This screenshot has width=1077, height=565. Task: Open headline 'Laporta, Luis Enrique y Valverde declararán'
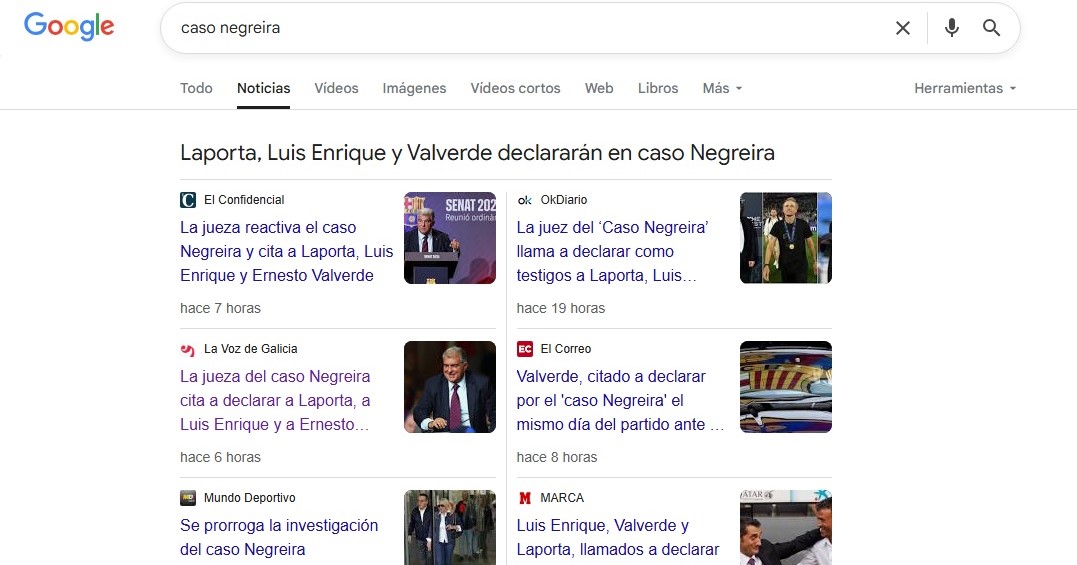(477, 152)
